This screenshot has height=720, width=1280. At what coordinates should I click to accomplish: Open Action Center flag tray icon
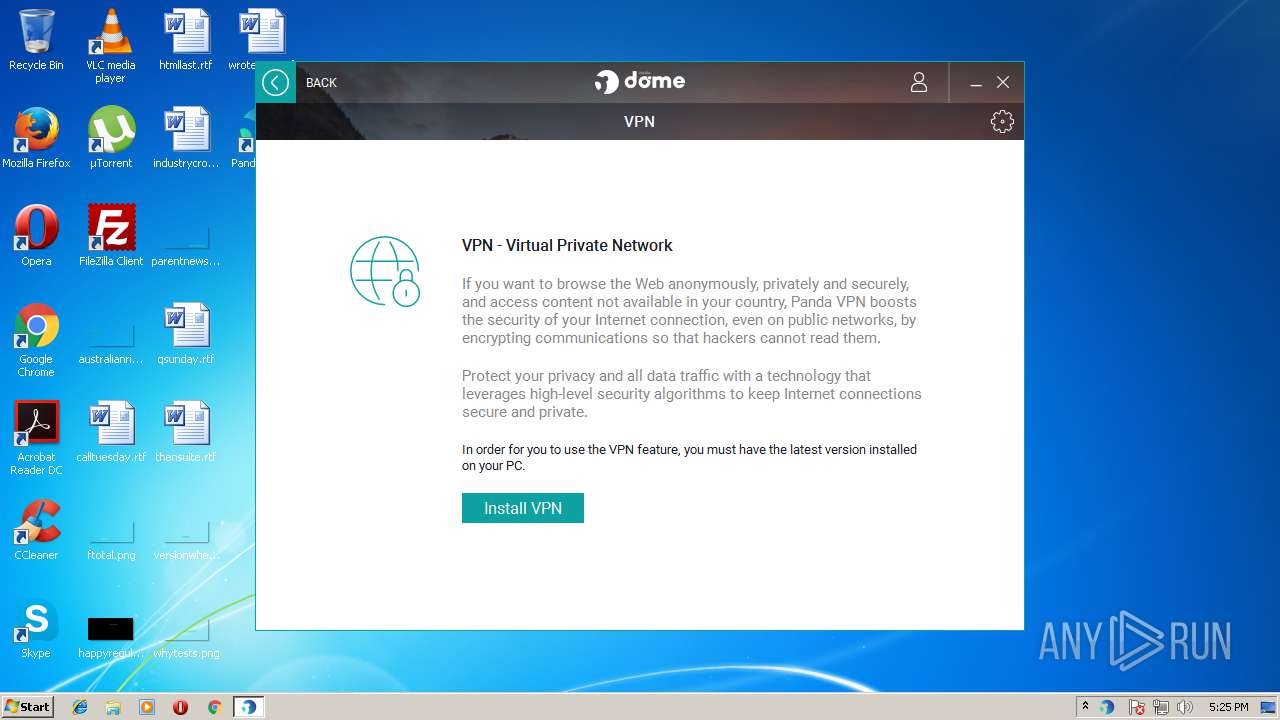[x=1137, y=707]
